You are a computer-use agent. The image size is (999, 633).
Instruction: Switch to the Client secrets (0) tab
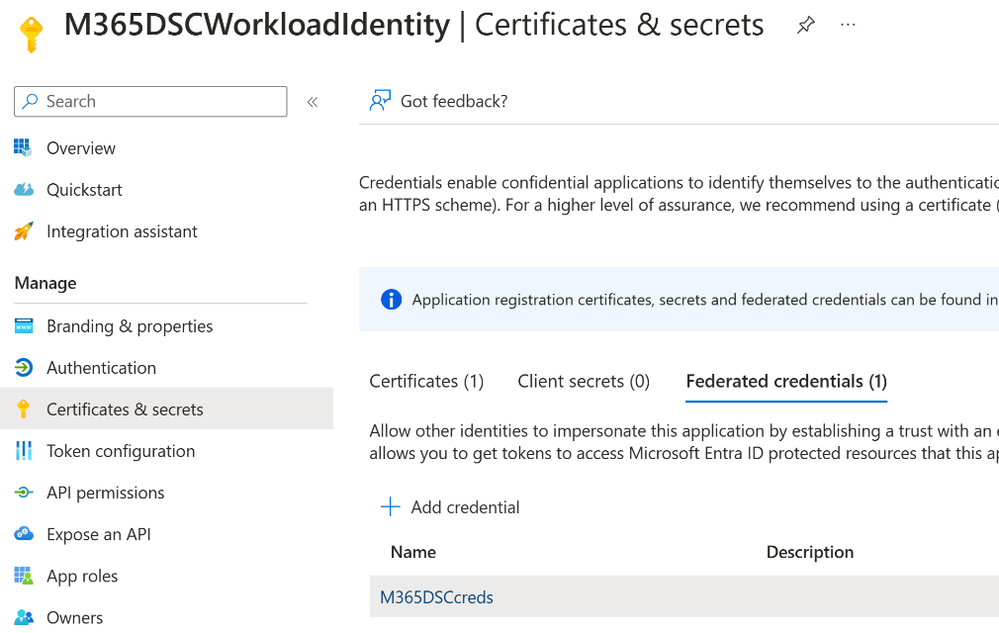[x=584, y=381]
